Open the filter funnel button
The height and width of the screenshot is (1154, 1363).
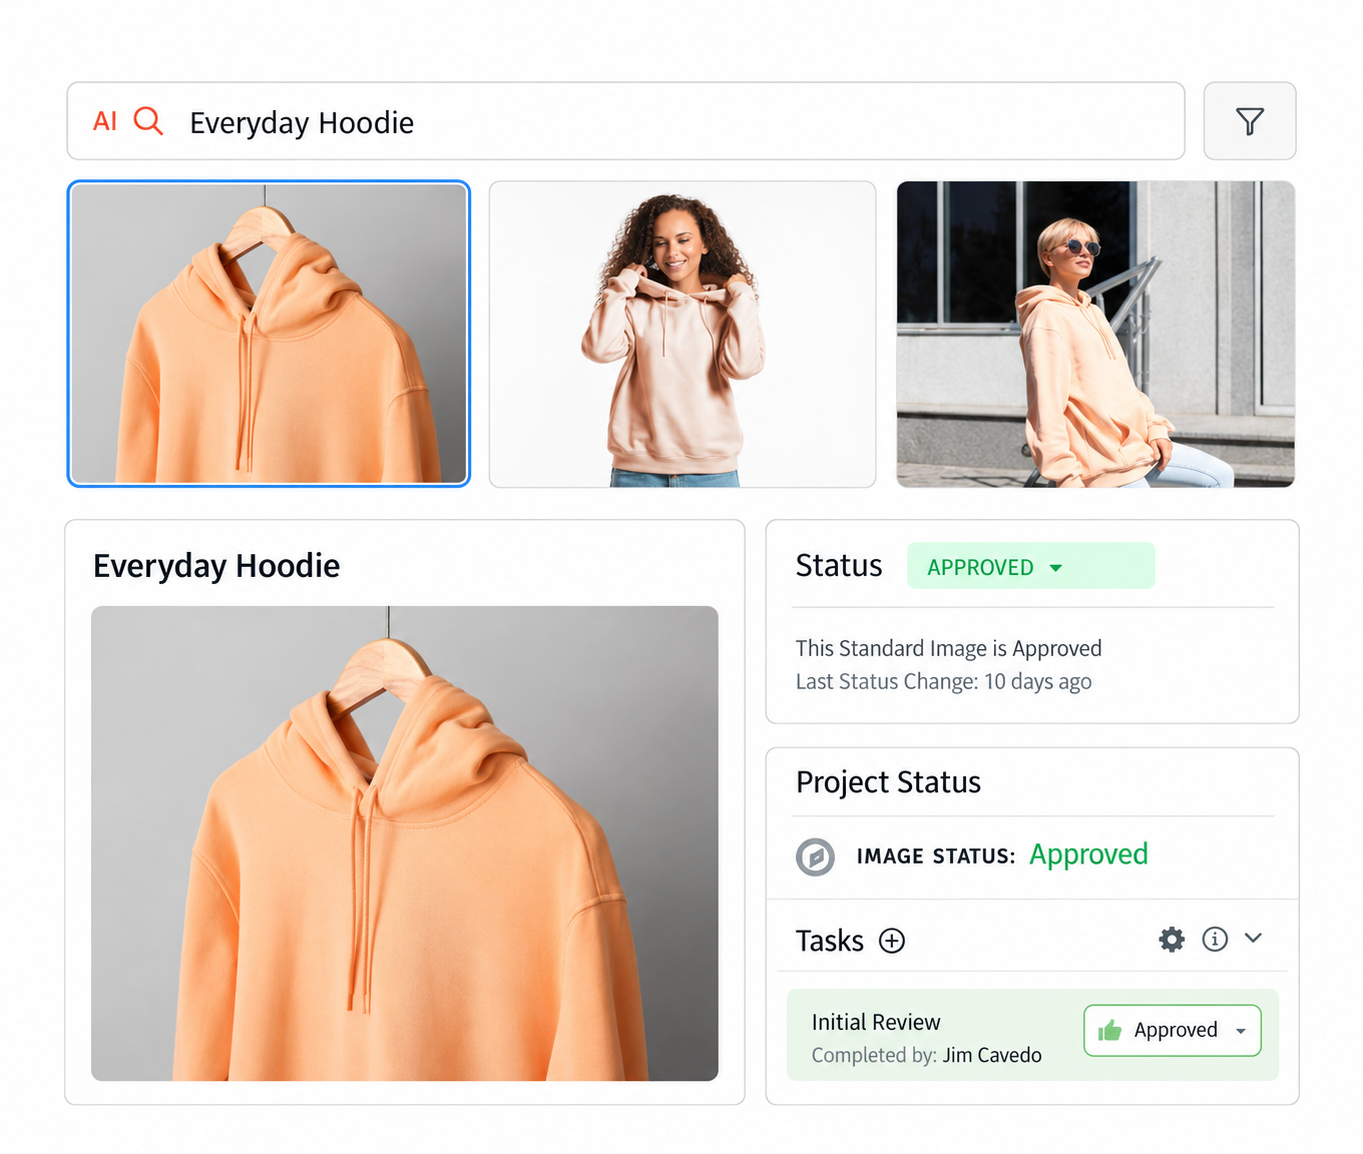point(1249,121)
